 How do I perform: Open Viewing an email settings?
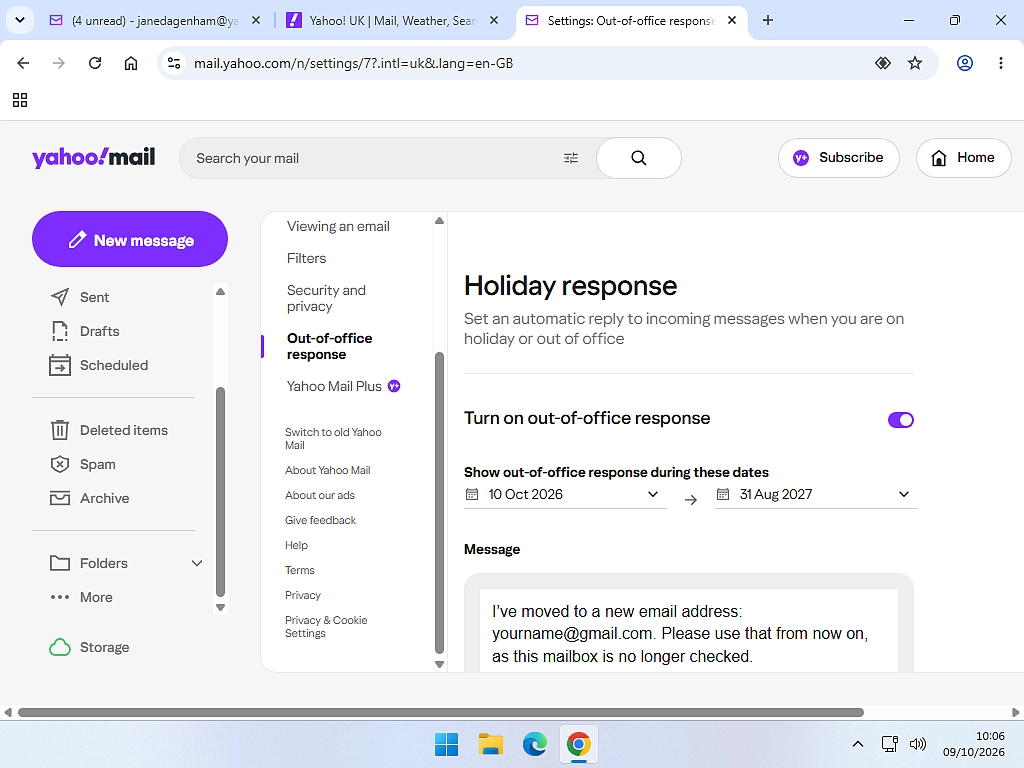(338, 227)
